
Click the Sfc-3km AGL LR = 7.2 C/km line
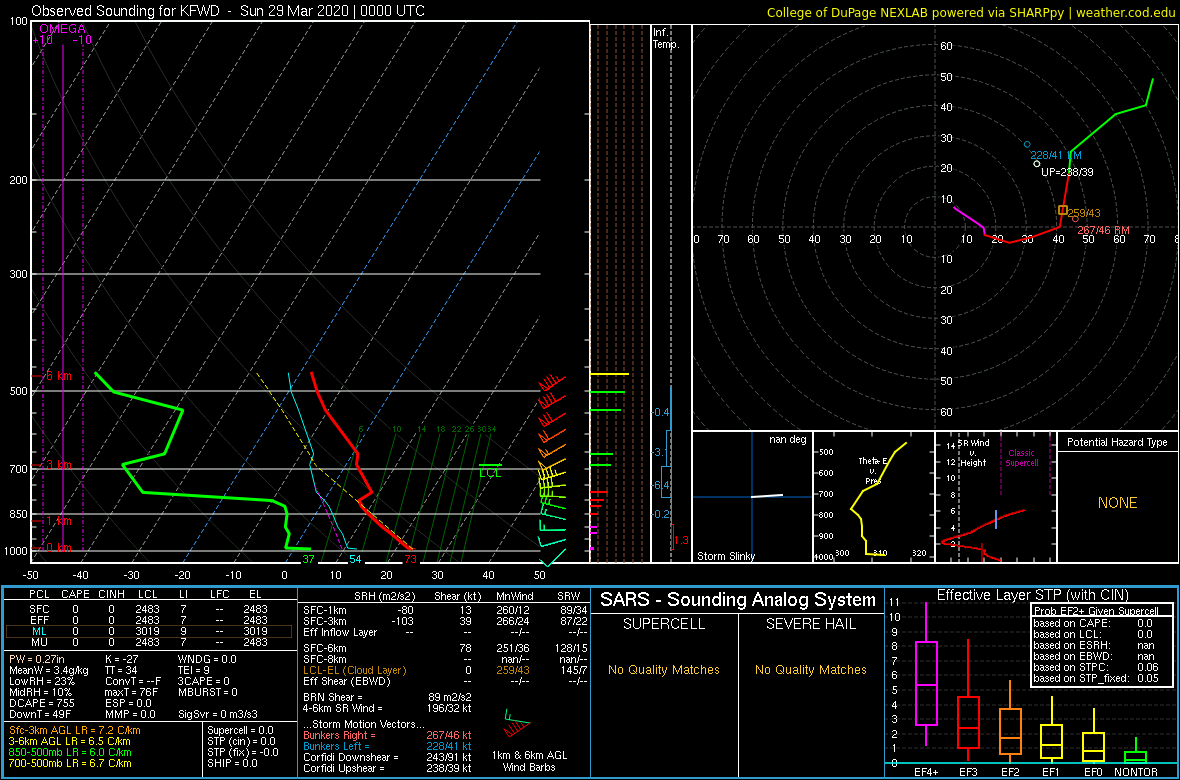pos(75,730)
